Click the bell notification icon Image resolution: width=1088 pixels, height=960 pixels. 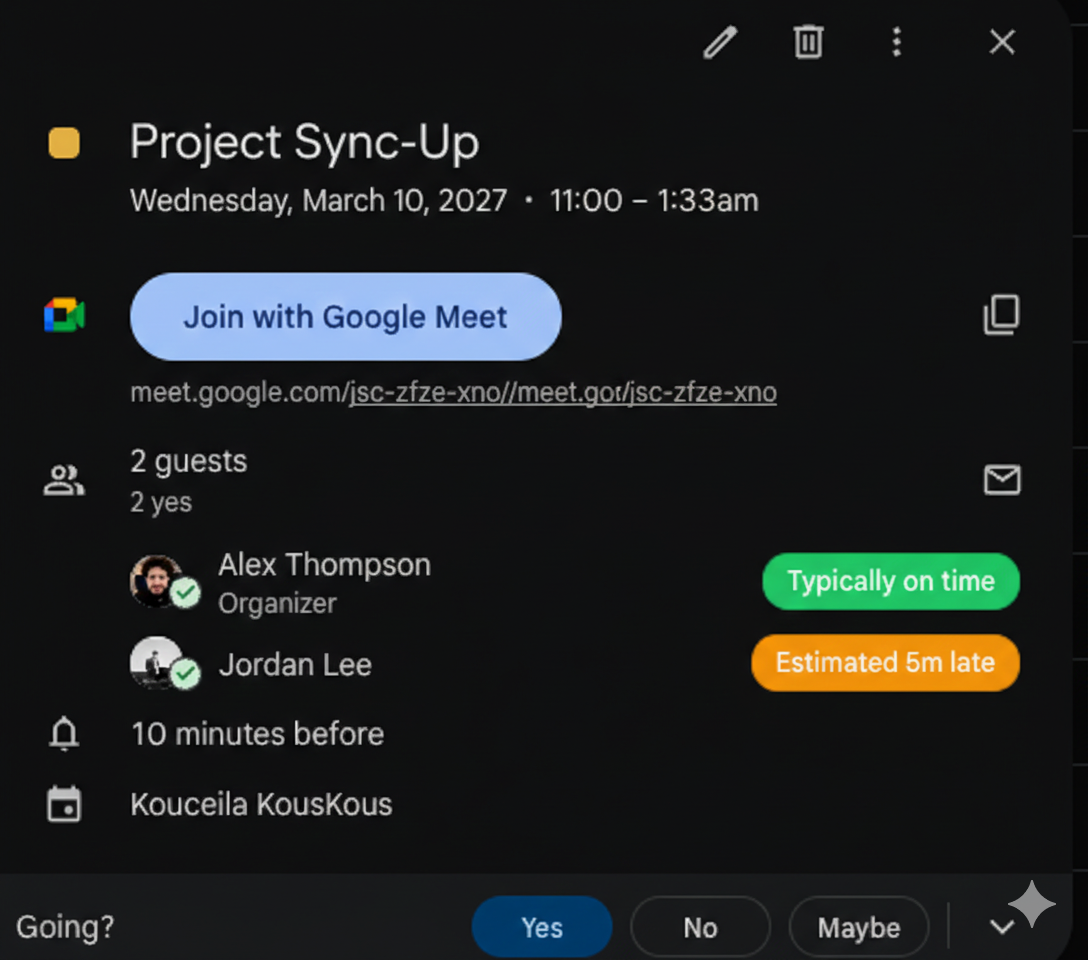pos(64,735)
